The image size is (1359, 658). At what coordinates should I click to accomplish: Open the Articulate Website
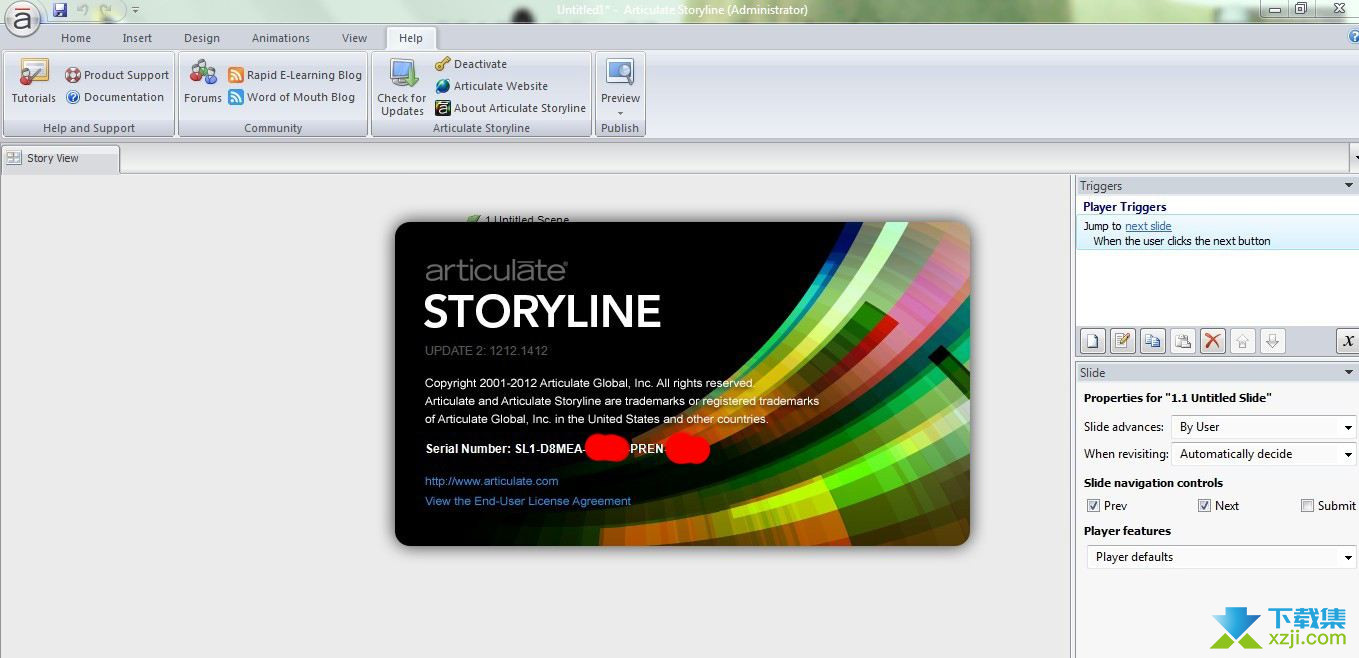point(491,86)
